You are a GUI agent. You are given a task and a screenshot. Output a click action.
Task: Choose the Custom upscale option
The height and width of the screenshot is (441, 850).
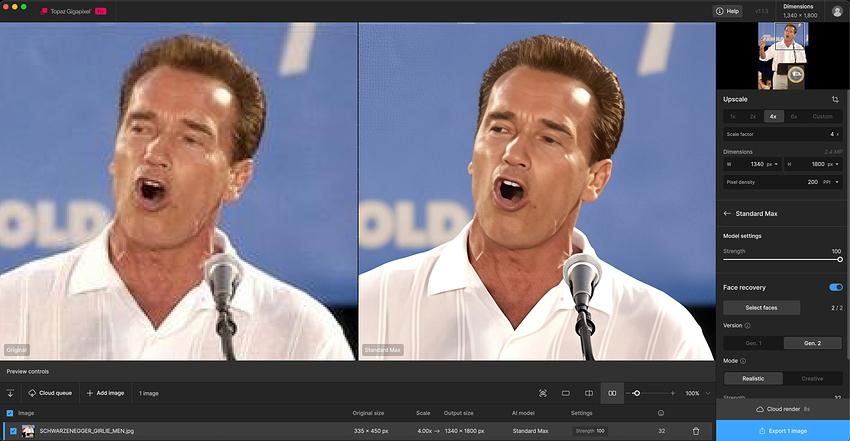(x=822, y=116)
